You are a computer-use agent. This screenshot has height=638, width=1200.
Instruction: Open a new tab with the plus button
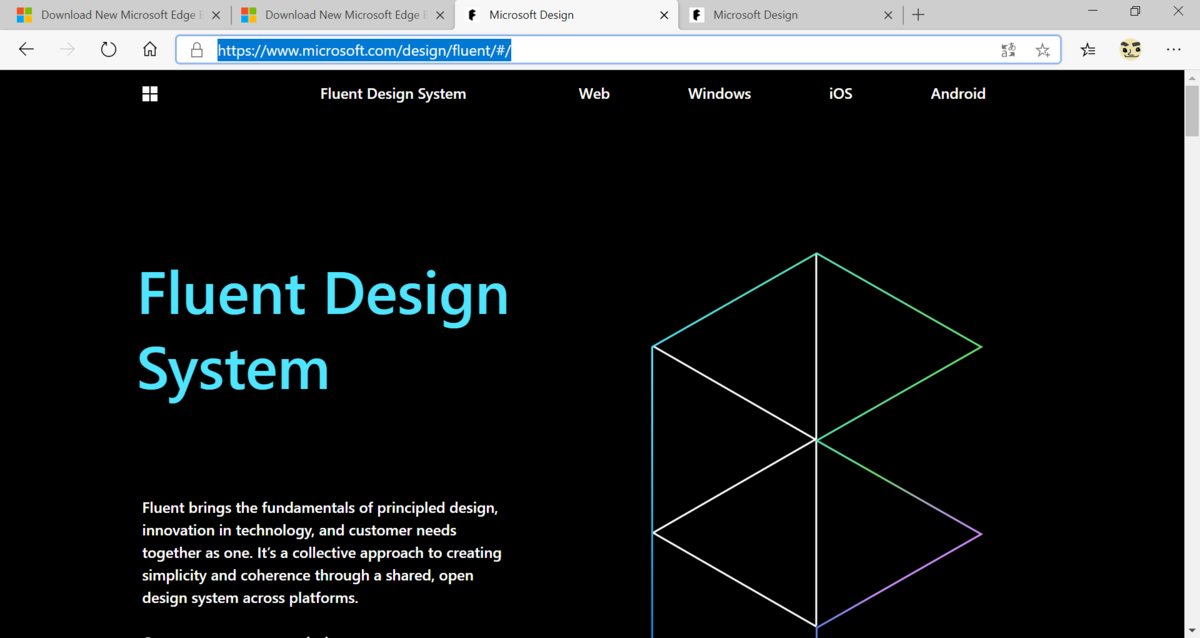tap(918, 15)
